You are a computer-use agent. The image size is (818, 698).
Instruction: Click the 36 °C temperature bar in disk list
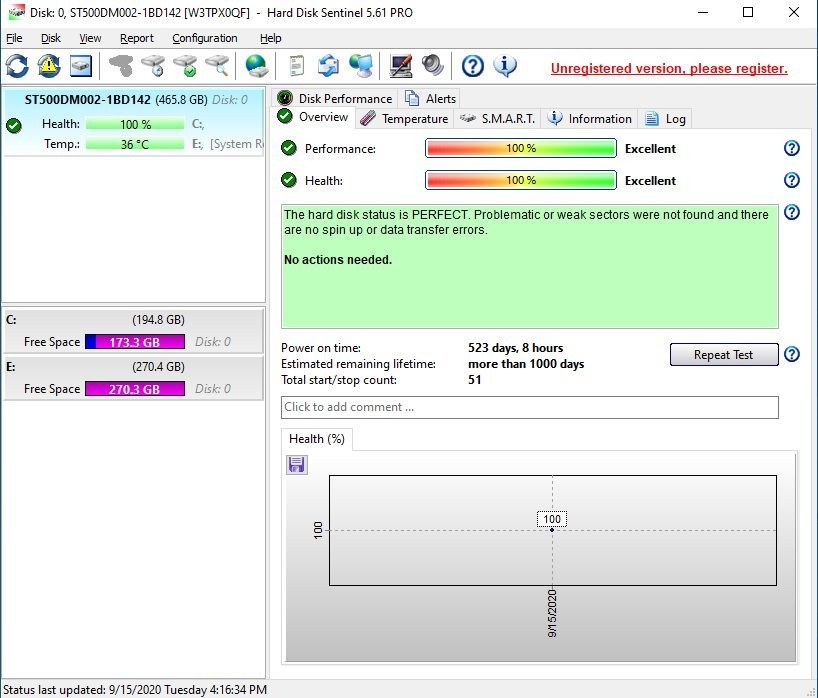(135, 144)
